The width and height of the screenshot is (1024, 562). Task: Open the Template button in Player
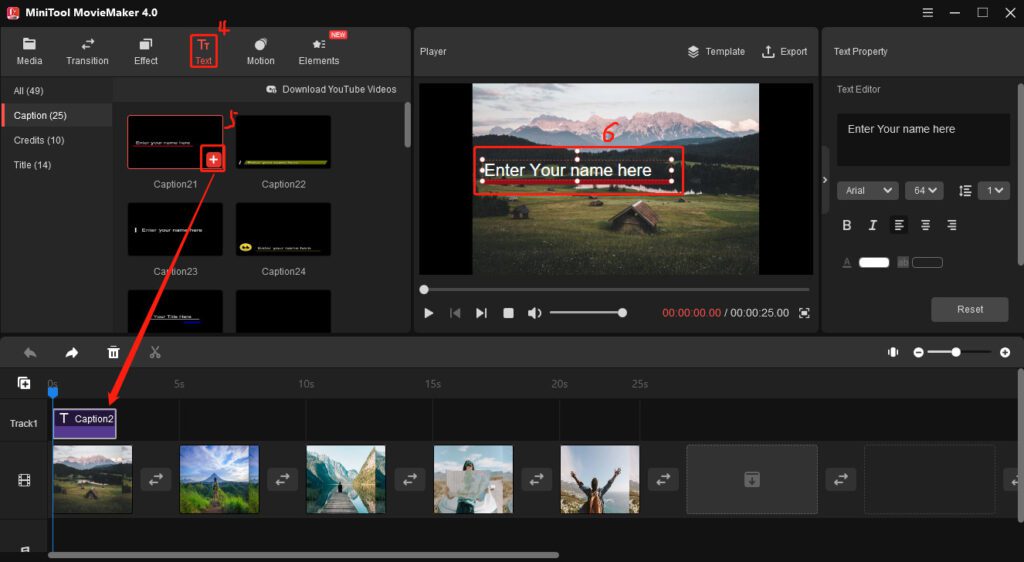716,52
